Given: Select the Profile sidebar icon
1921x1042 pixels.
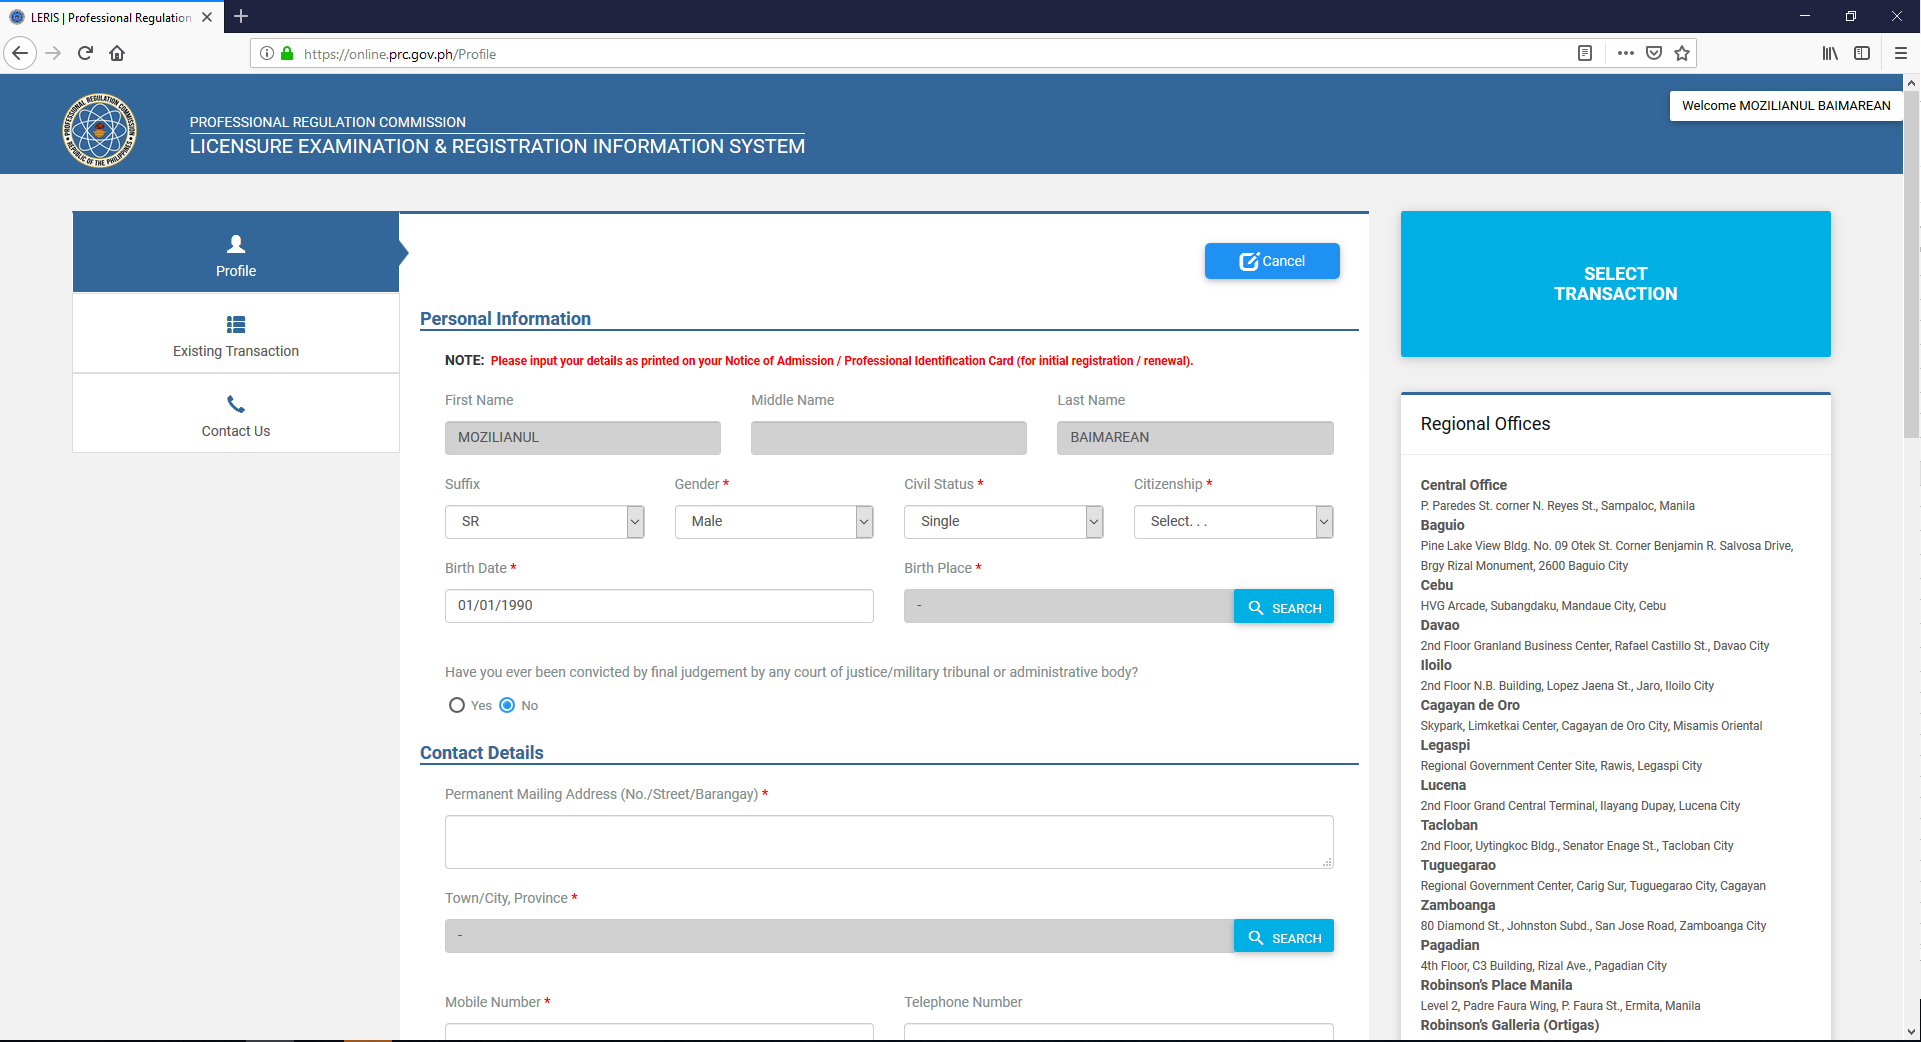Looking at the screenshot, I should coord(236,245).
